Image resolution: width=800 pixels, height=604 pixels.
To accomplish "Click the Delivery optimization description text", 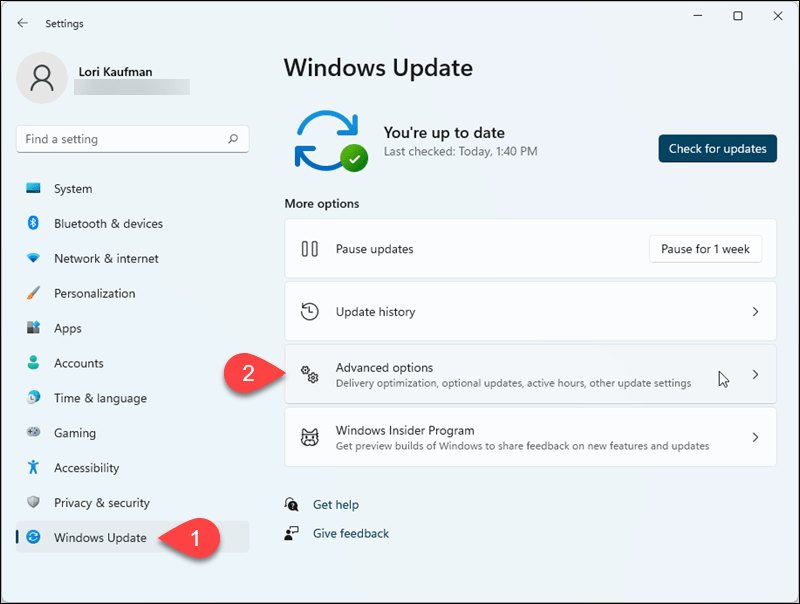I will [513, 383].
